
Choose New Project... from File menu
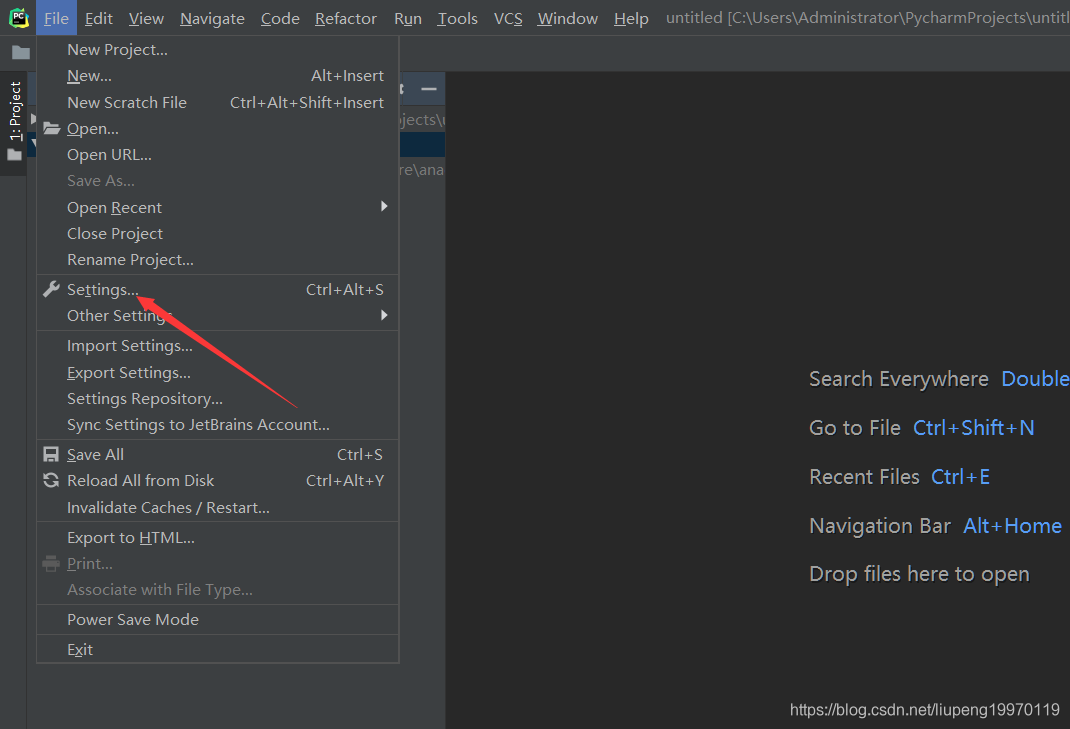pyautogui.click(x=218, y=50)
